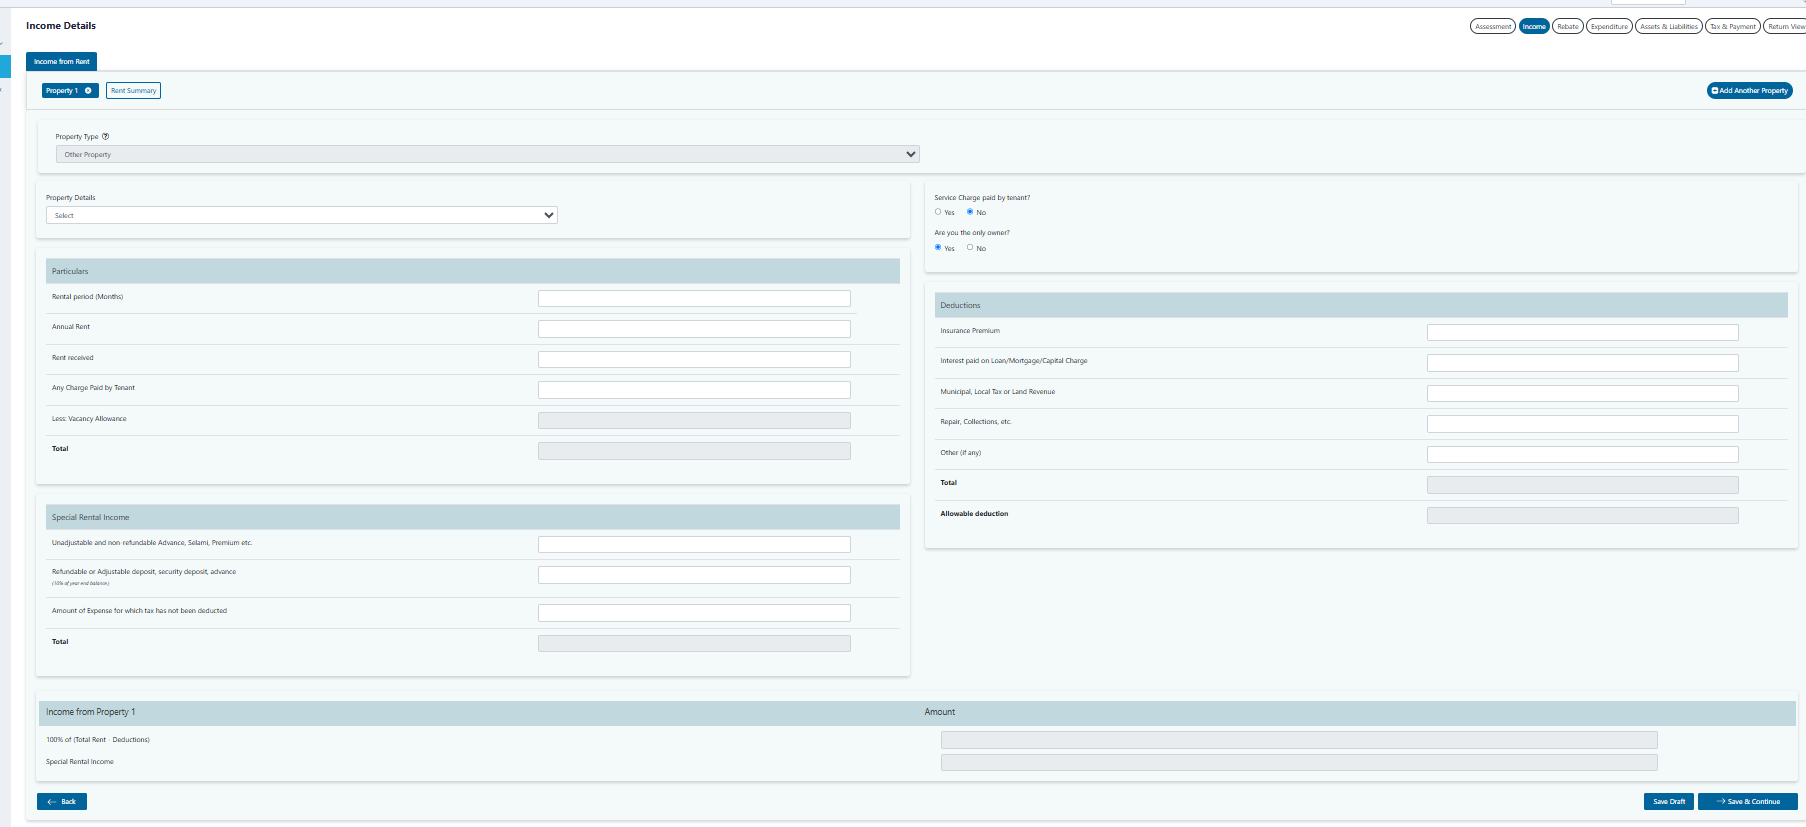Screen dimensions: 1806x827
Task: Click Save & Continue
Action: (x=1747, y=801)
